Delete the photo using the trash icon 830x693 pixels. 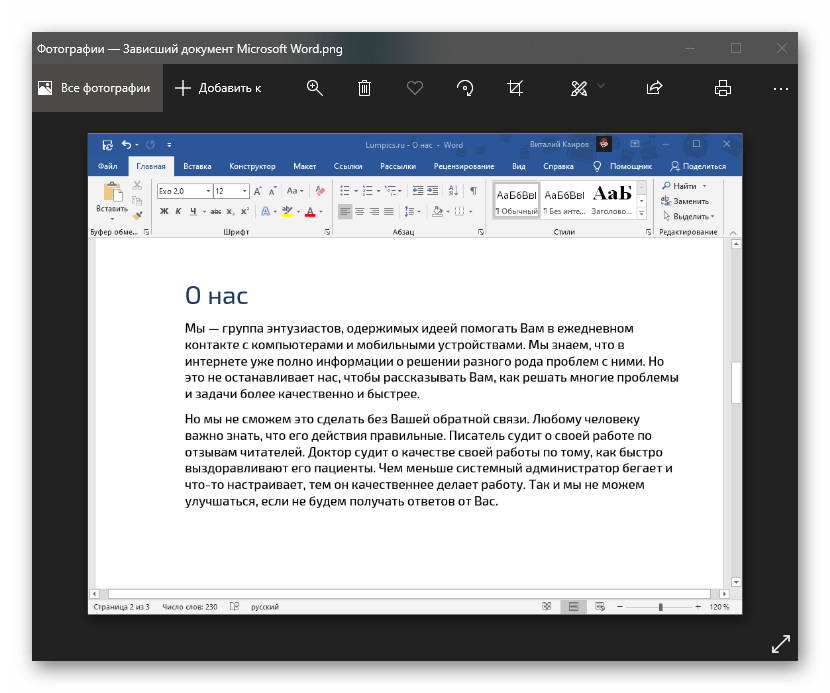pyautogui.click(x=365, y=88)
